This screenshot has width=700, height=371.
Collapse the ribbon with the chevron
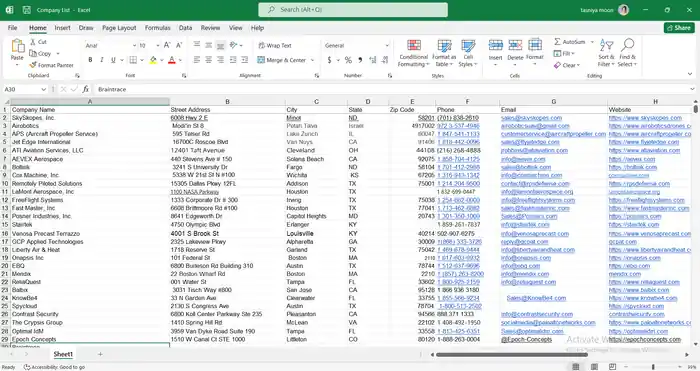tap(690, 74)
